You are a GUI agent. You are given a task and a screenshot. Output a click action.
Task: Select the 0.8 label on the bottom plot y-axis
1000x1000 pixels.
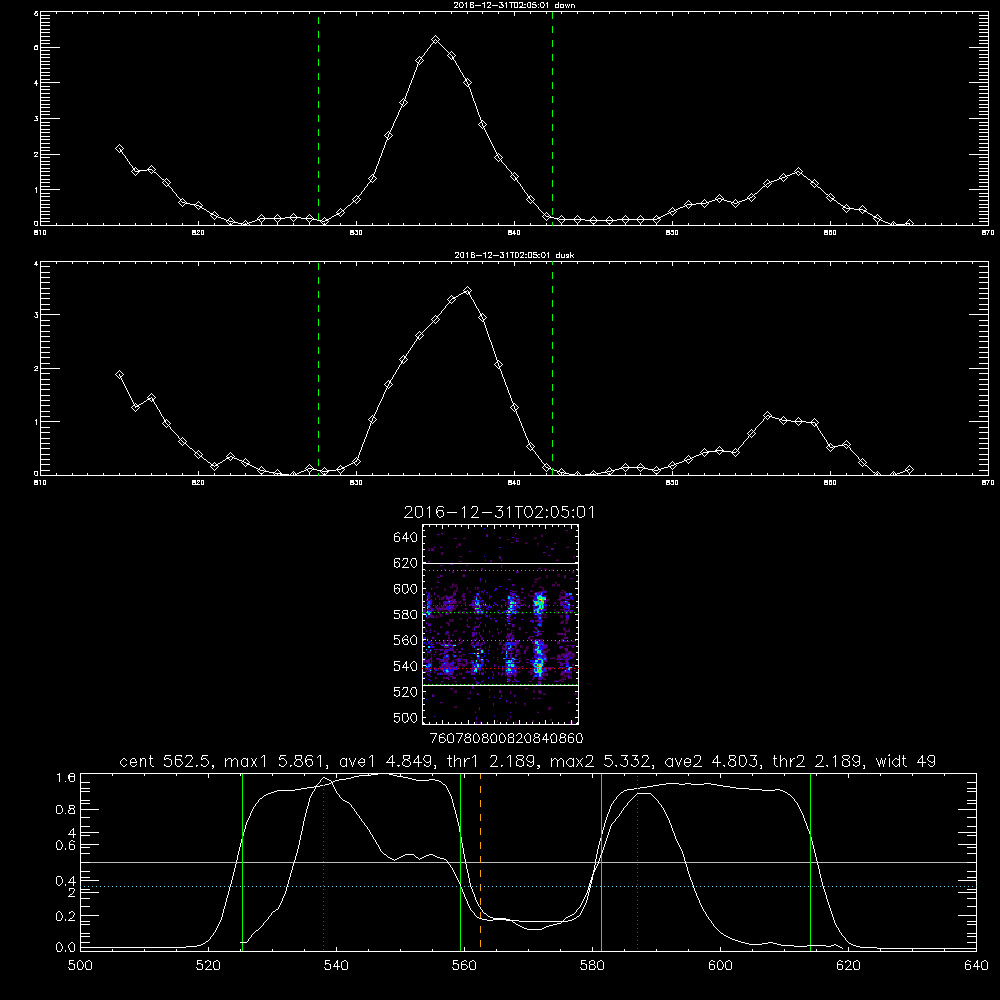tap(66, 810)
